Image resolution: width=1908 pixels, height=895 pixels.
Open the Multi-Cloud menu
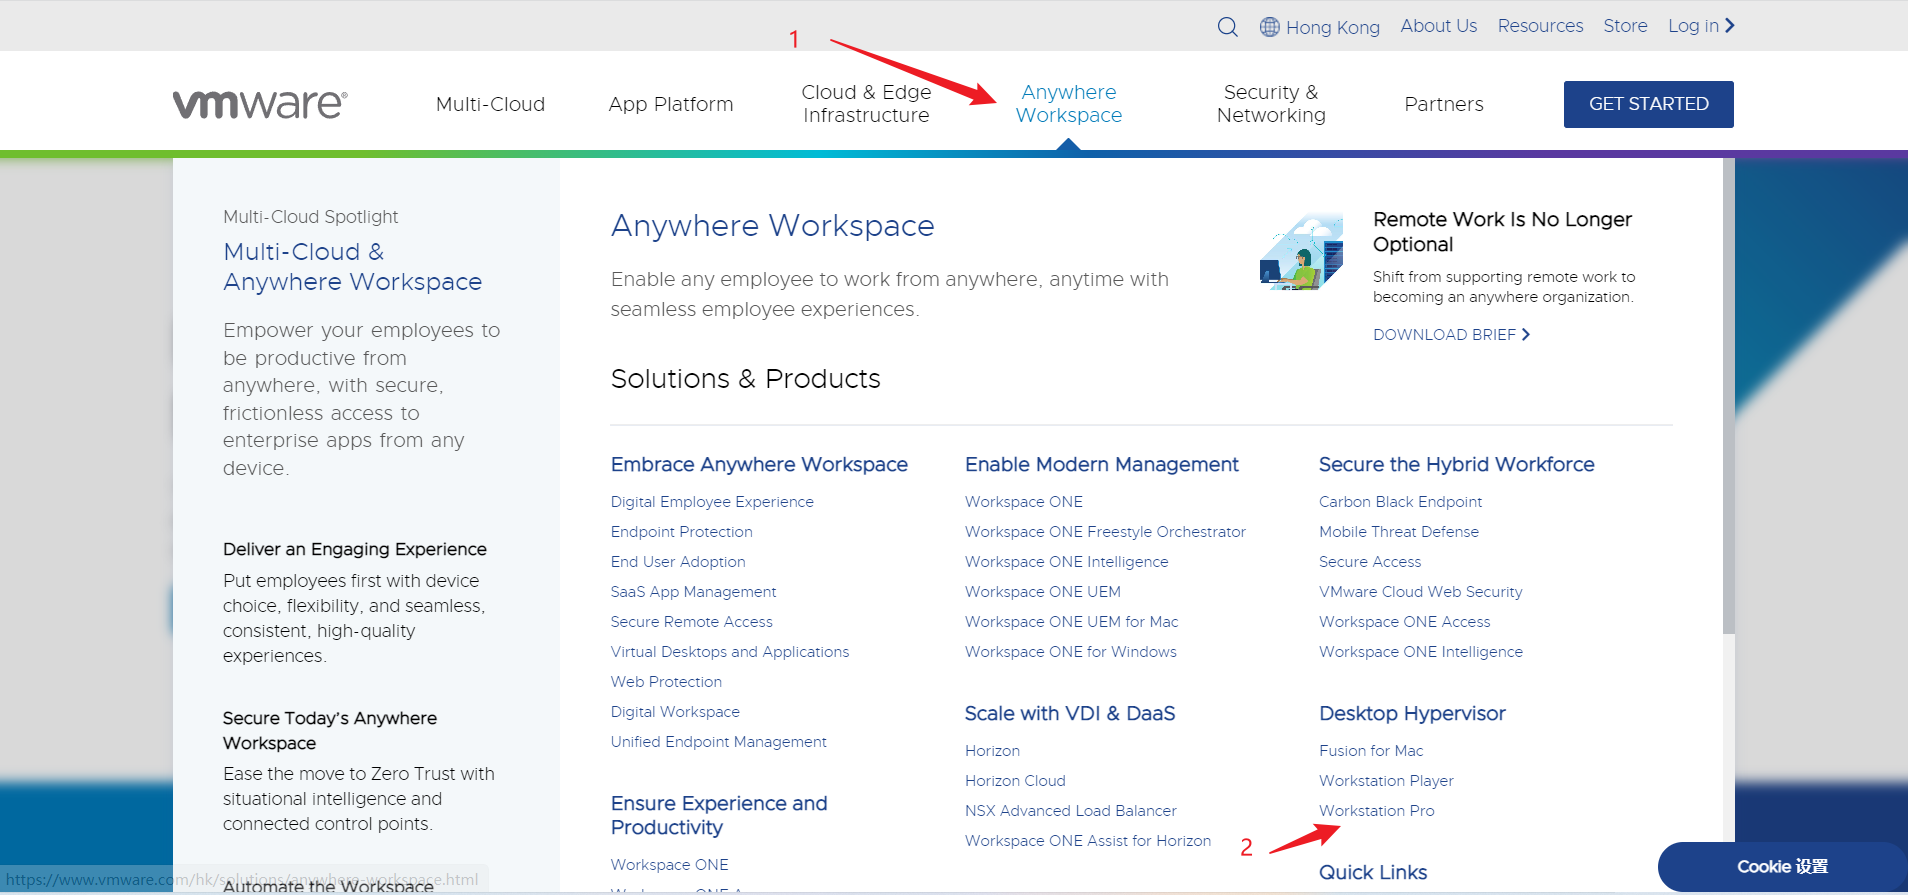(490, 104)
